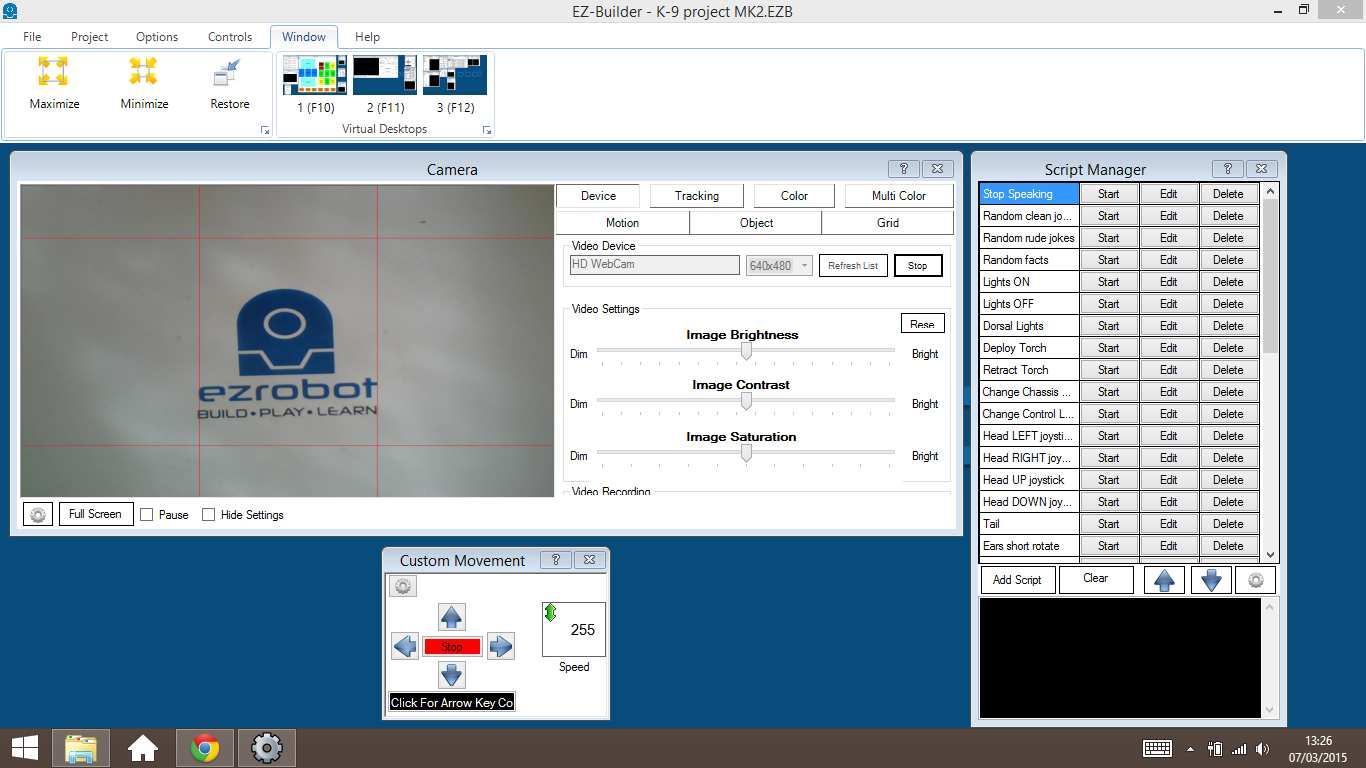
Task: Check Hide Settings for the camera panel
Action: [x=208, y=514]
